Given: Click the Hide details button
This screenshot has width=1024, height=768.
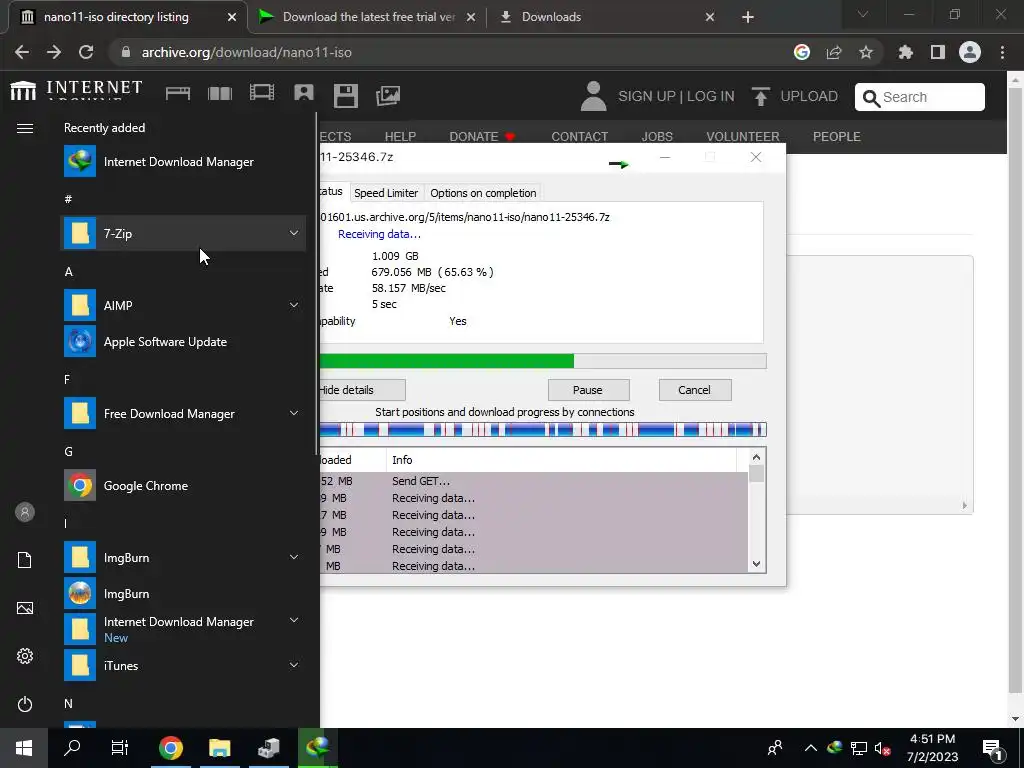Looking at the screenshot, I should coord(360,390).
